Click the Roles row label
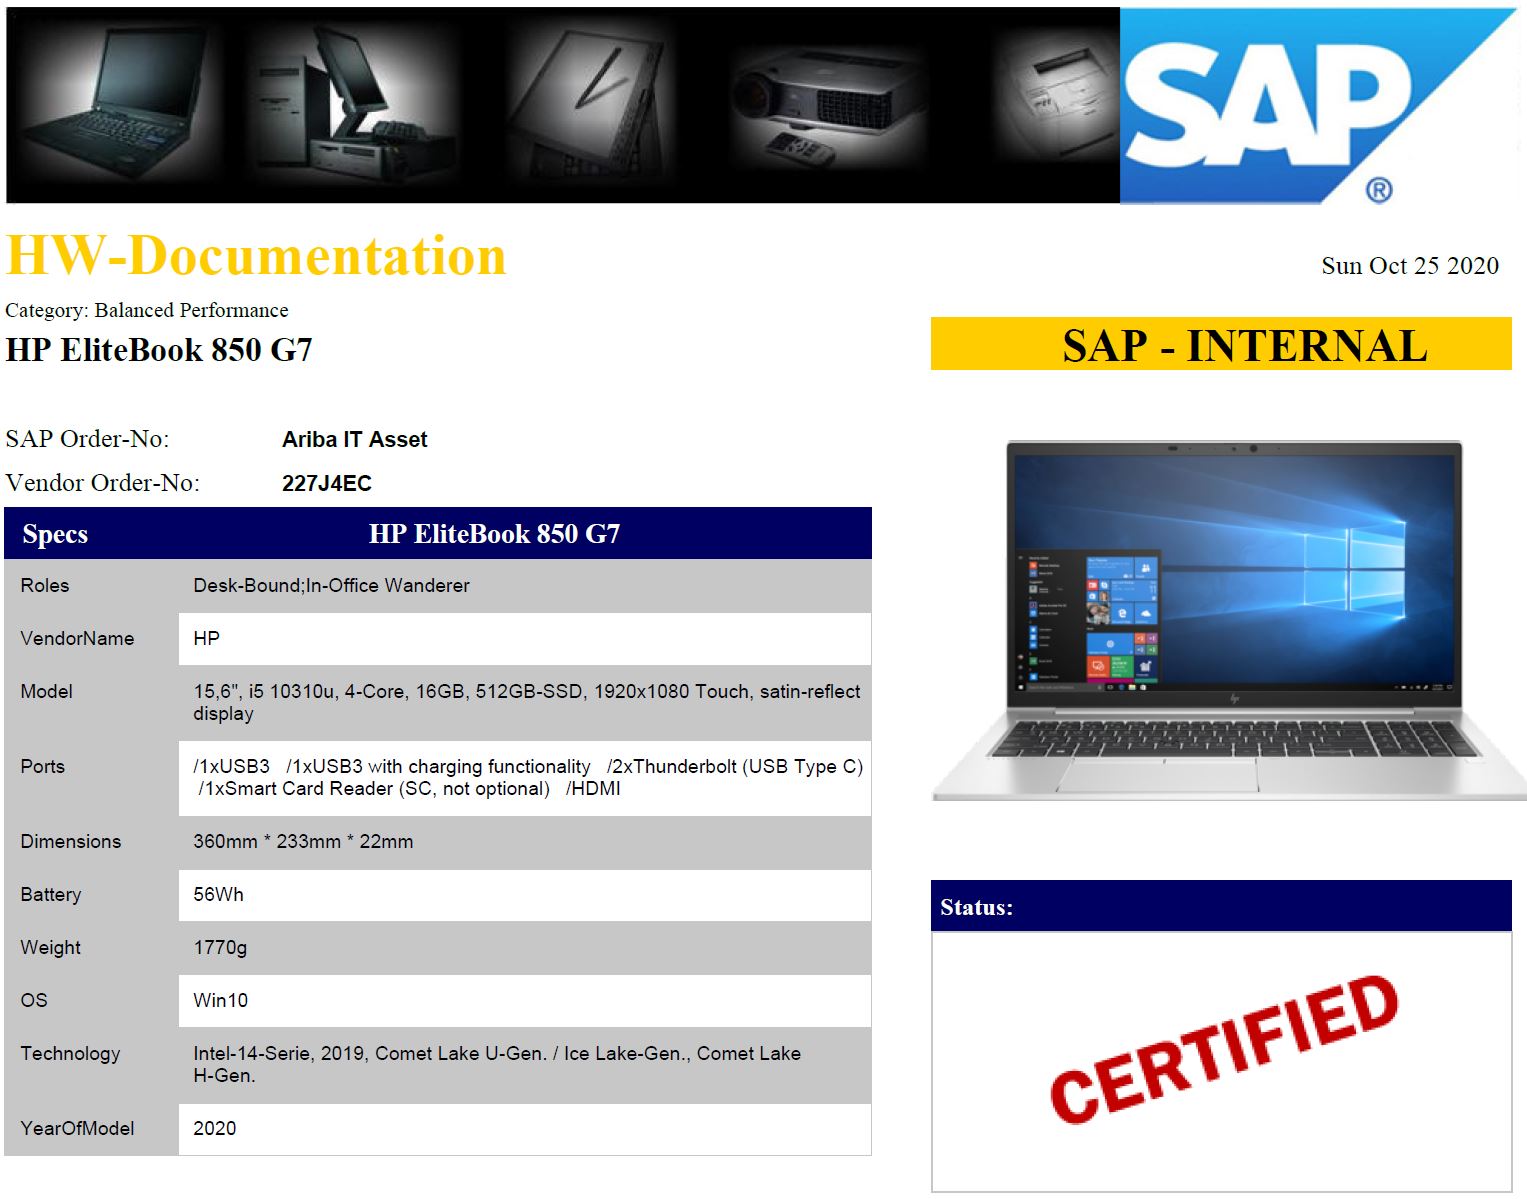The height and width of the screenshot is (1199, 1527). (45, 586)
